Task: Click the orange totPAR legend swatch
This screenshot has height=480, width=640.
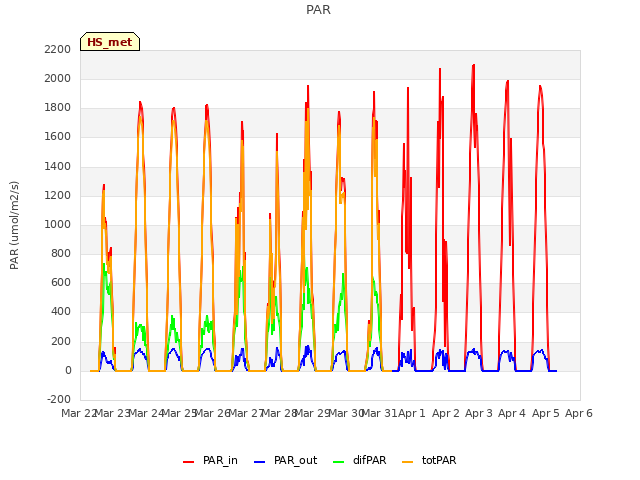Action: (407, 462)
